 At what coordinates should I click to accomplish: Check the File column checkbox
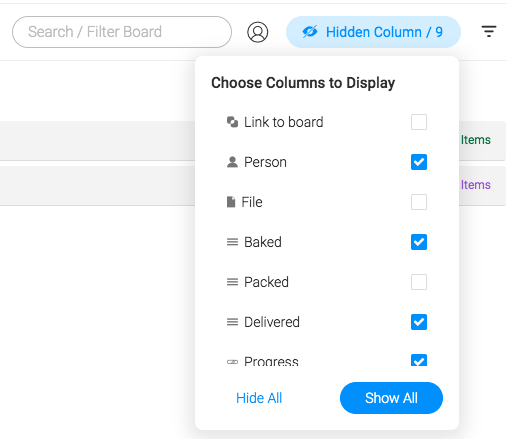pos(419,202)
